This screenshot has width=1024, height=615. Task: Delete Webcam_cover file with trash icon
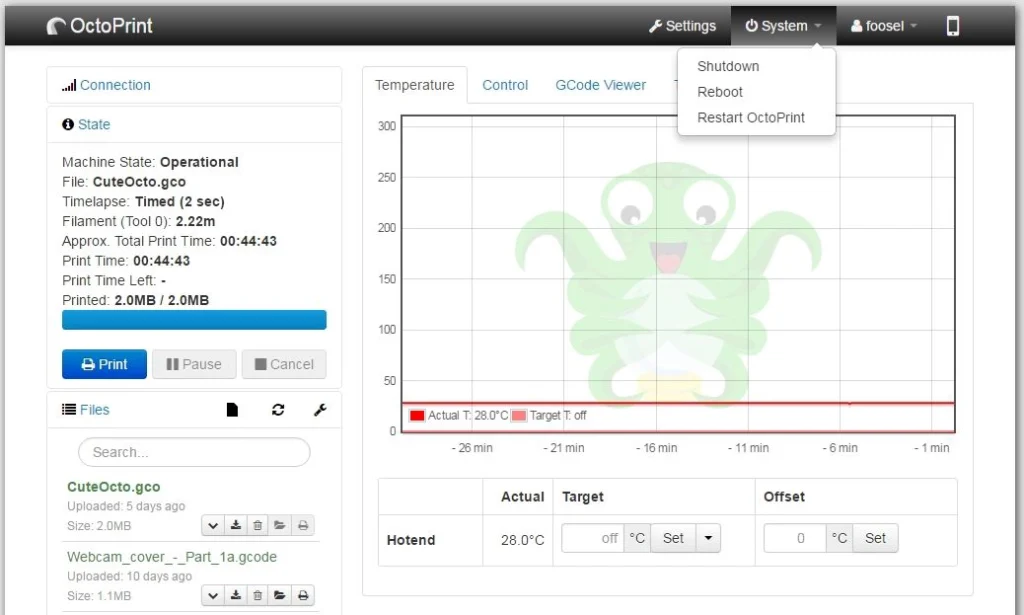[257, 595]
